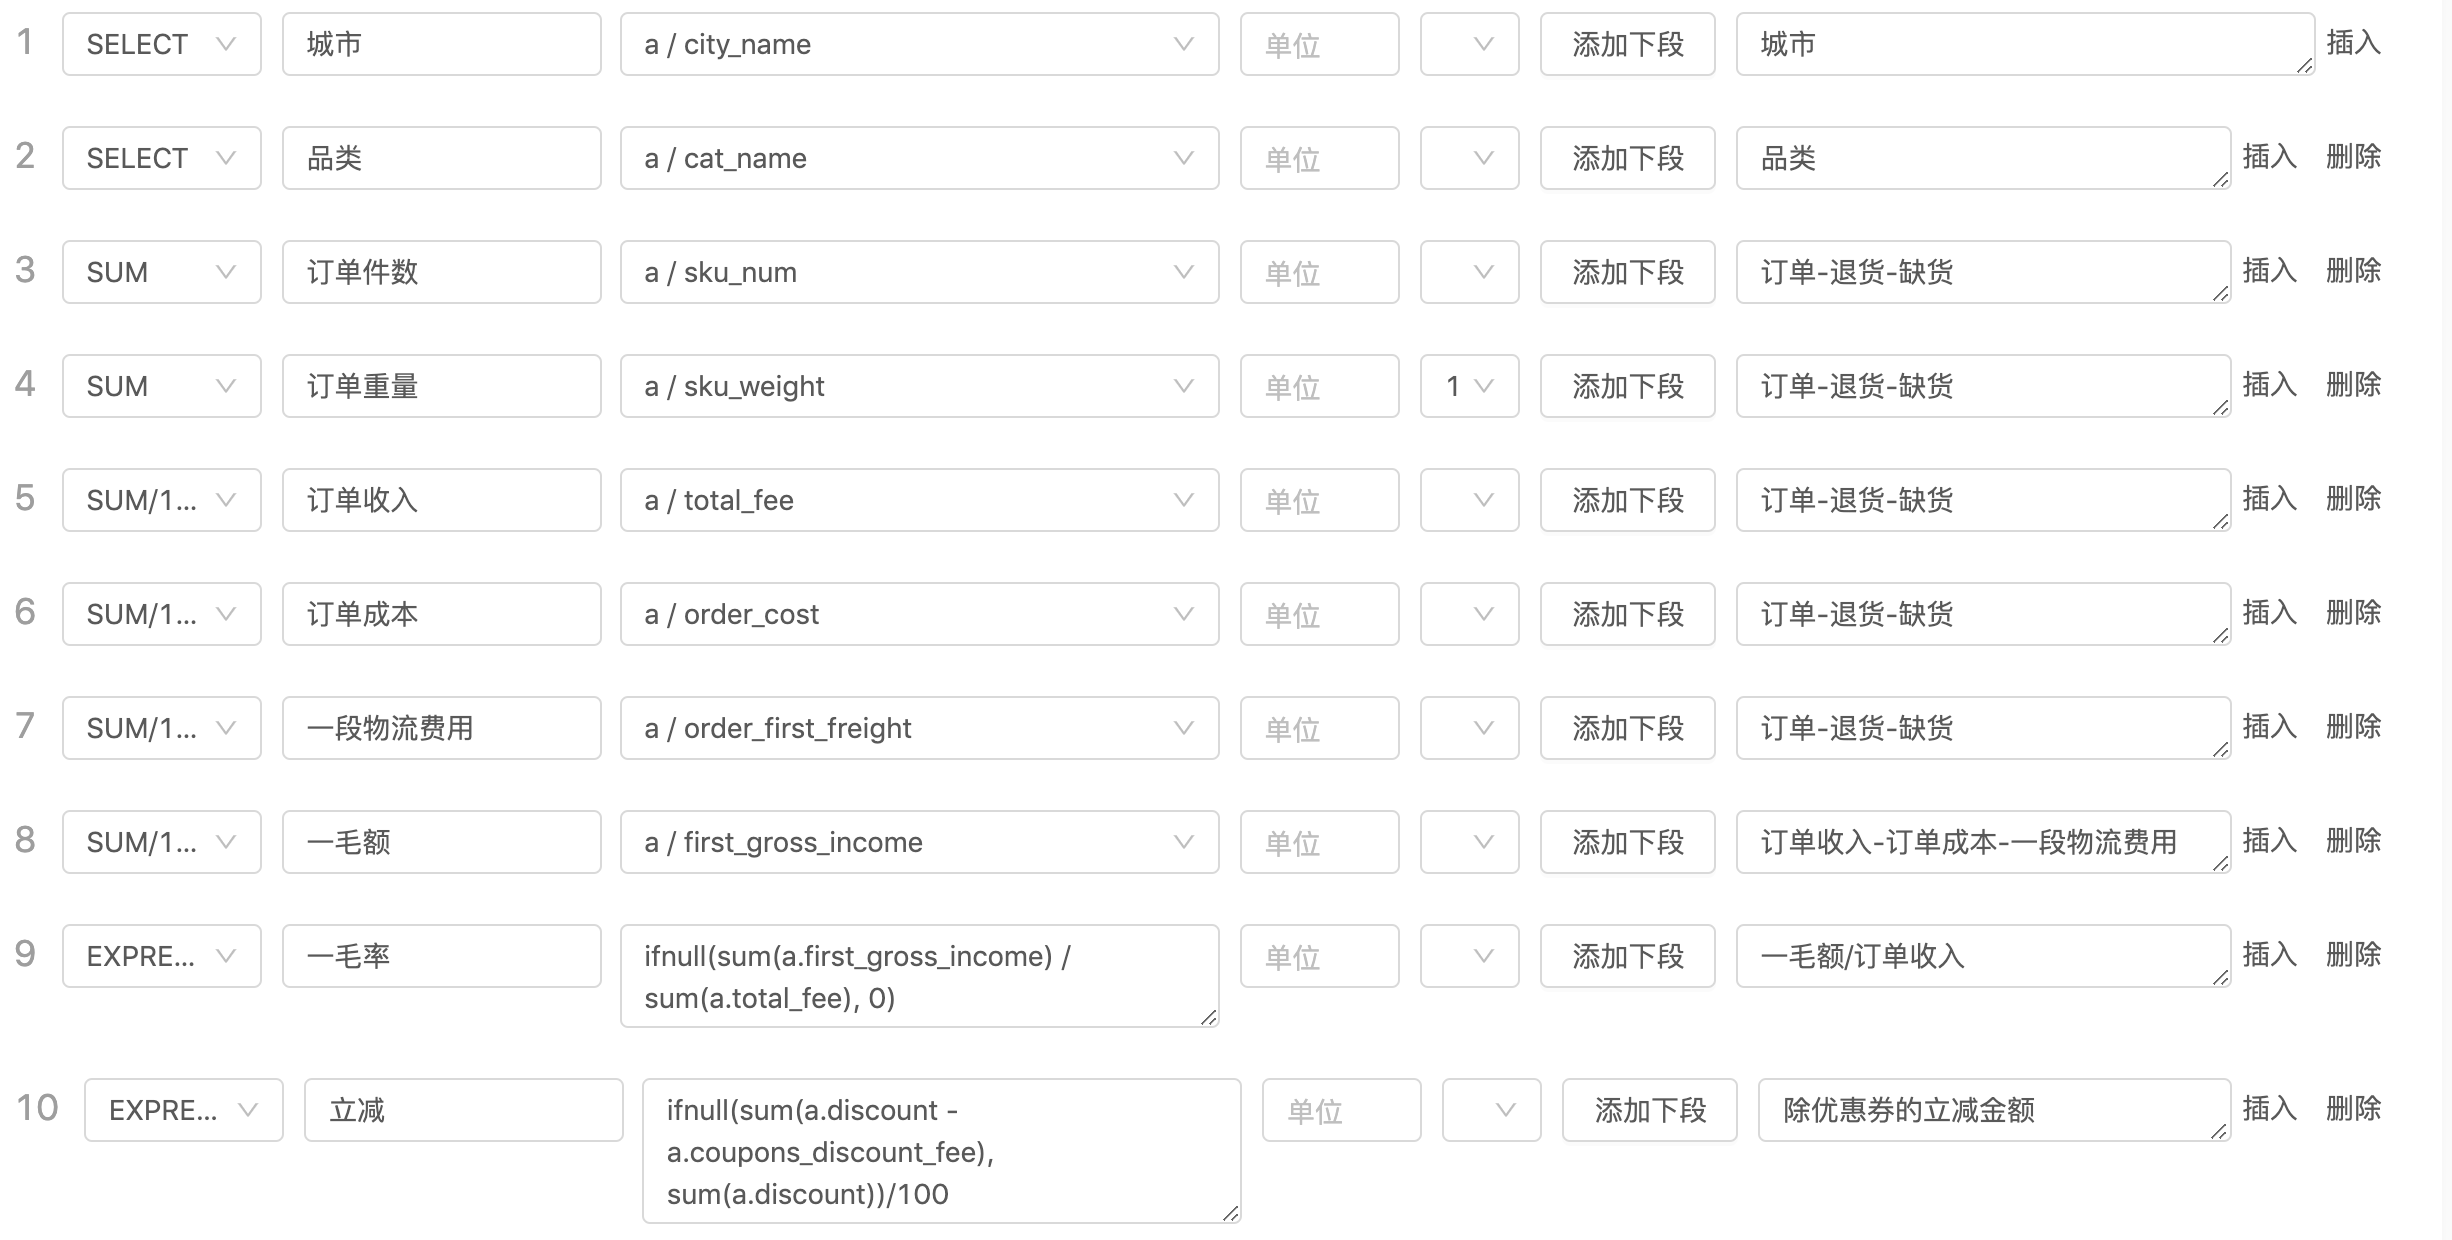Screen dimensions: 2452x1240
Task: Click the 订单收入-订单成本-一段物流费用 description box
Action: coord(1982,842)
